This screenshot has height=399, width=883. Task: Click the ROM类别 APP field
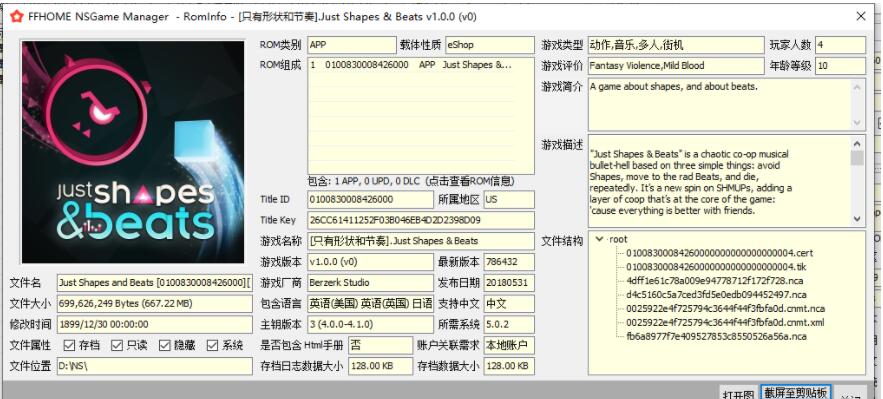352,45
